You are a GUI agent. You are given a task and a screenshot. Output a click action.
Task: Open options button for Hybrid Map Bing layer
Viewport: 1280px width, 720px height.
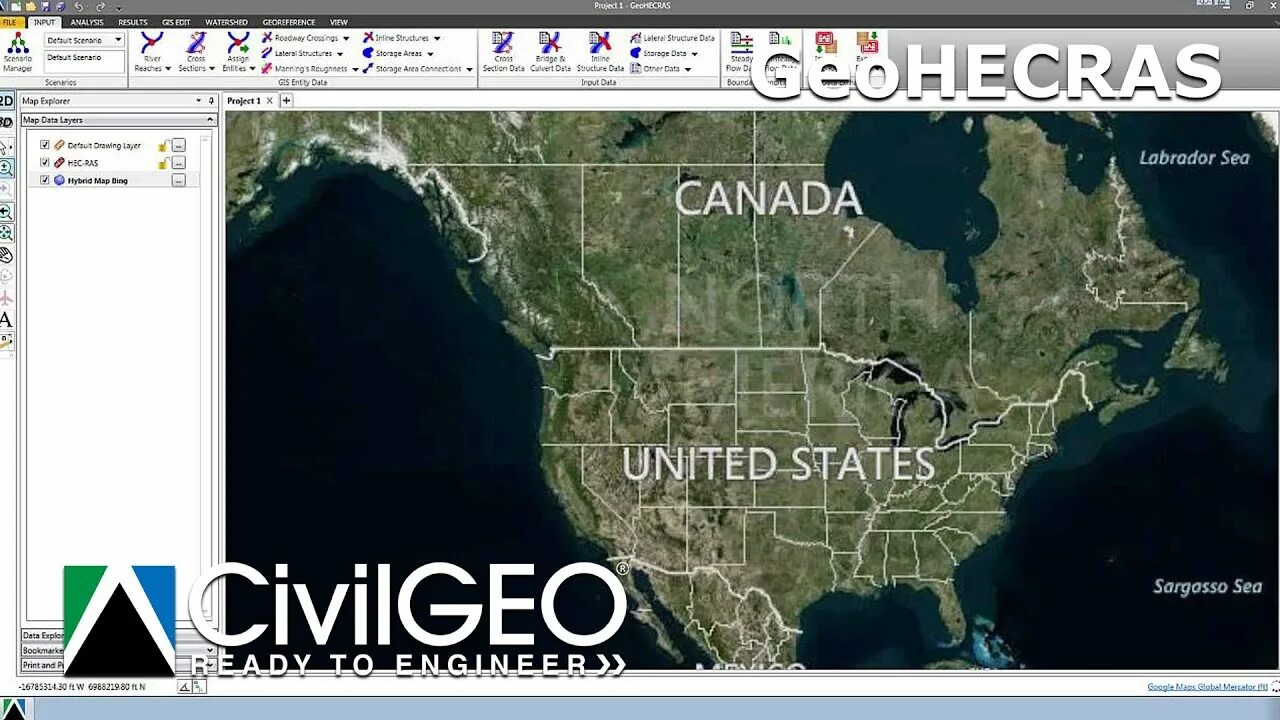178,181
